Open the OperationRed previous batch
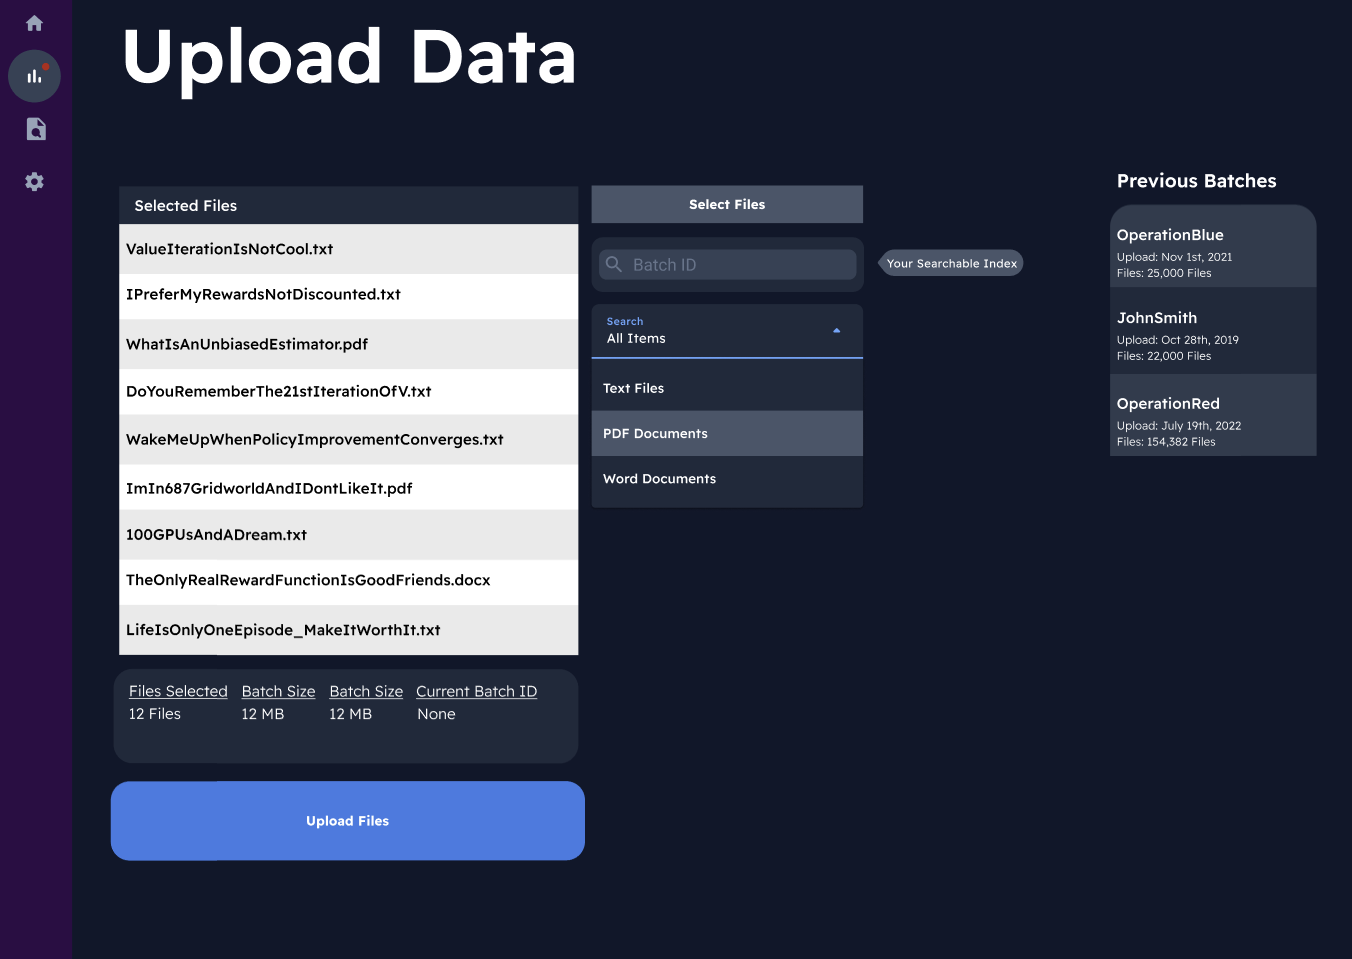Viewport: 1352px width, 959px height. (1213, 415)
